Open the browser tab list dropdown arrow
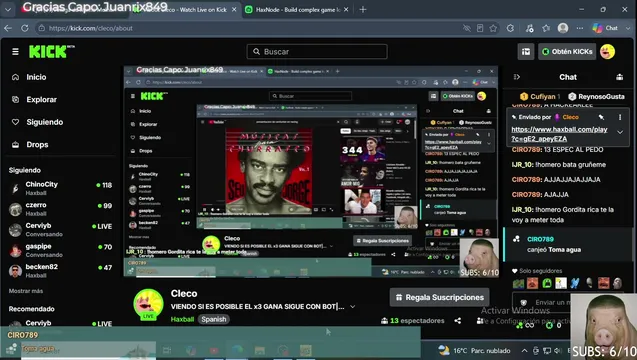637x360 pixels. 8,9
